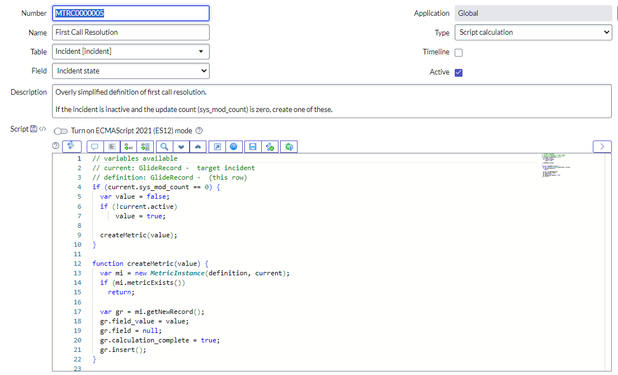Click 'gr.insert();' code line
Viewport: 618px width, 375px height.
point(123,350)
